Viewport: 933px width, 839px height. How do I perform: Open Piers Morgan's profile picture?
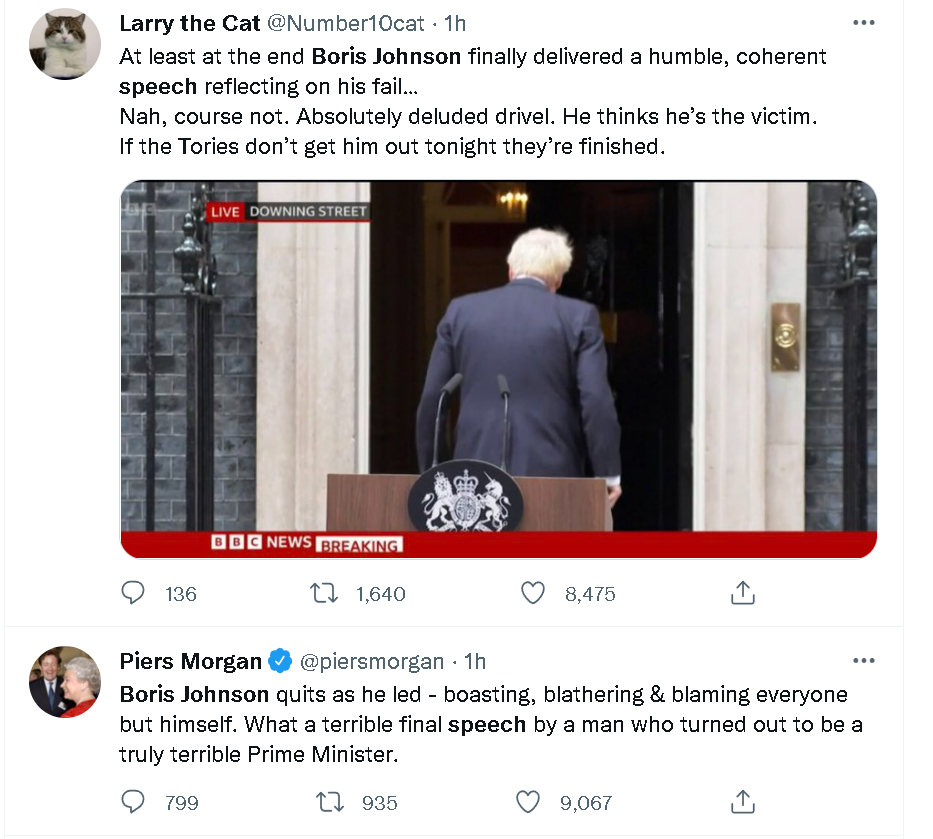tap(65, 683)
